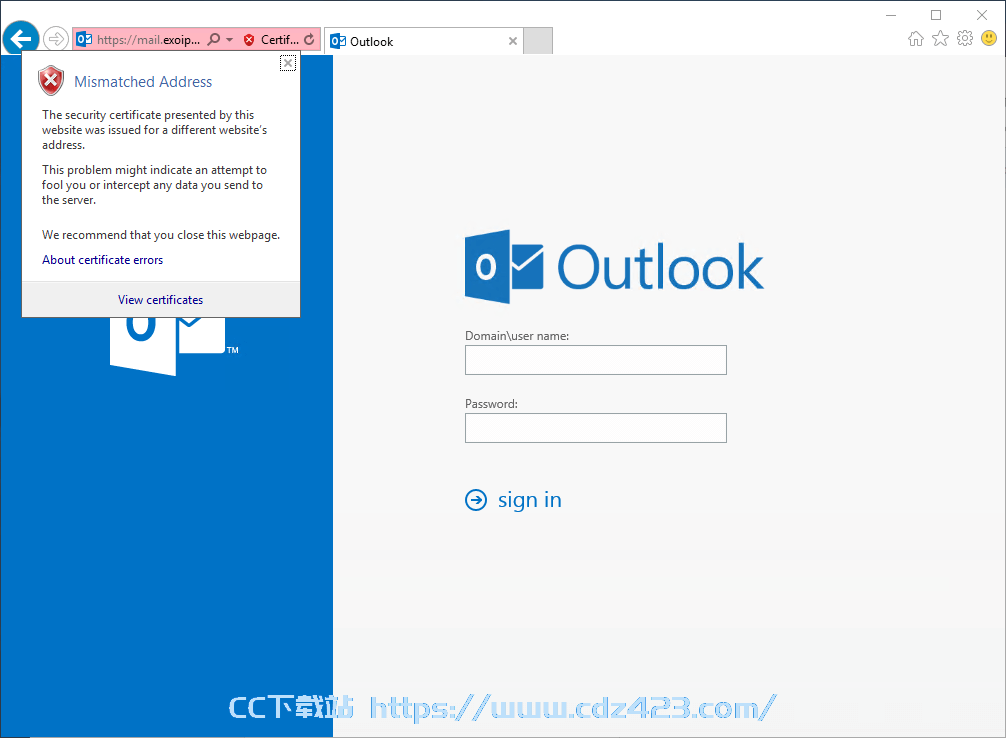Close the Outlook tab
The height and width of the screenshot is (738, 1006).
tap(513, 41)
